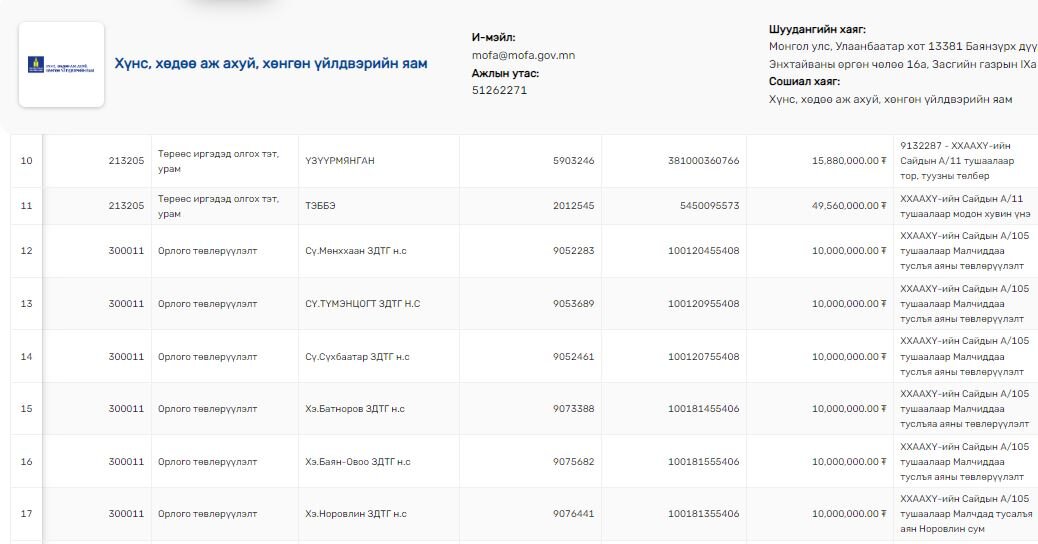
Task: Open the ministry name heading link
Action: (270, 64)
